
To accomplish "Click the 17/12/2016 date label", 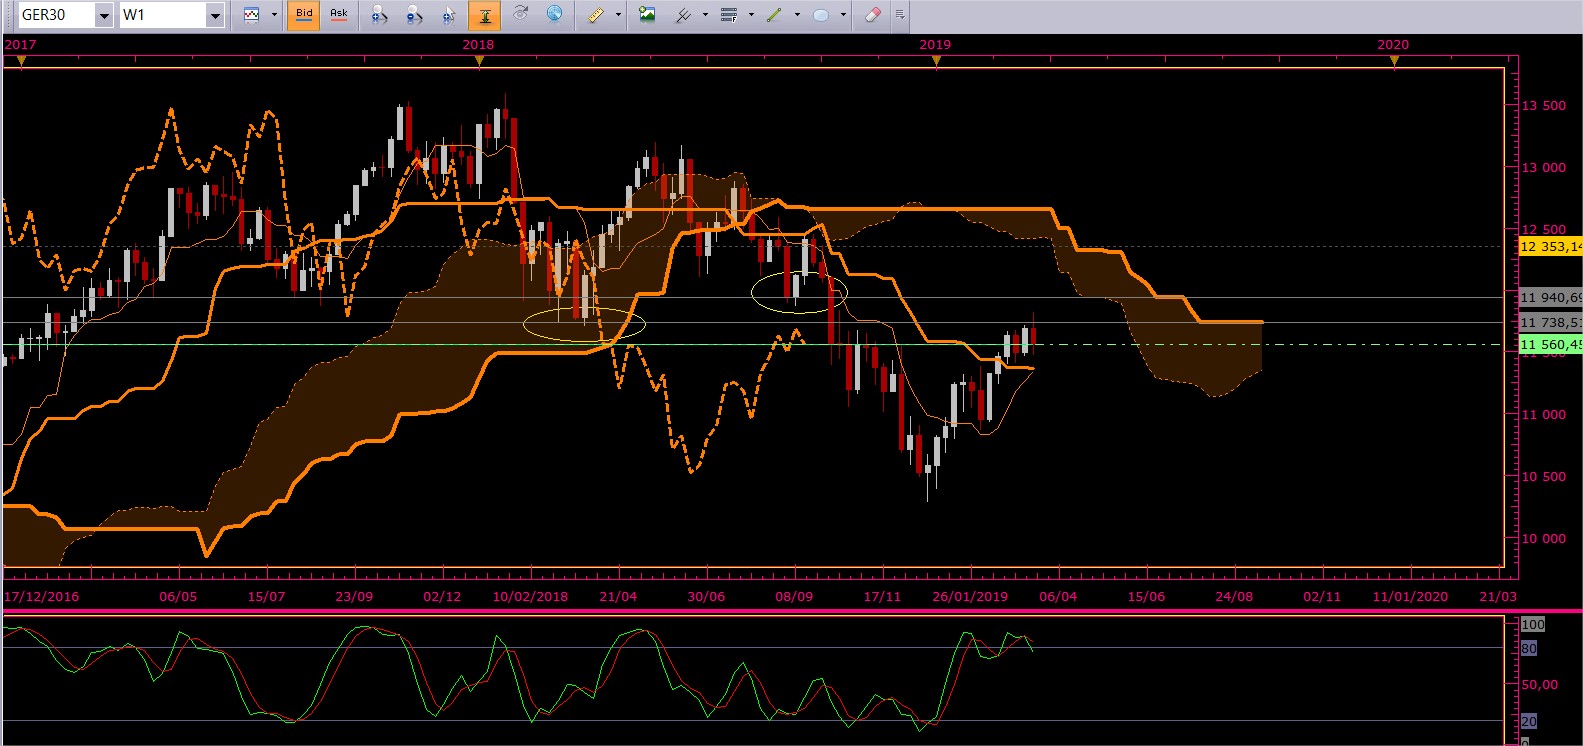I will click(41, 597).
